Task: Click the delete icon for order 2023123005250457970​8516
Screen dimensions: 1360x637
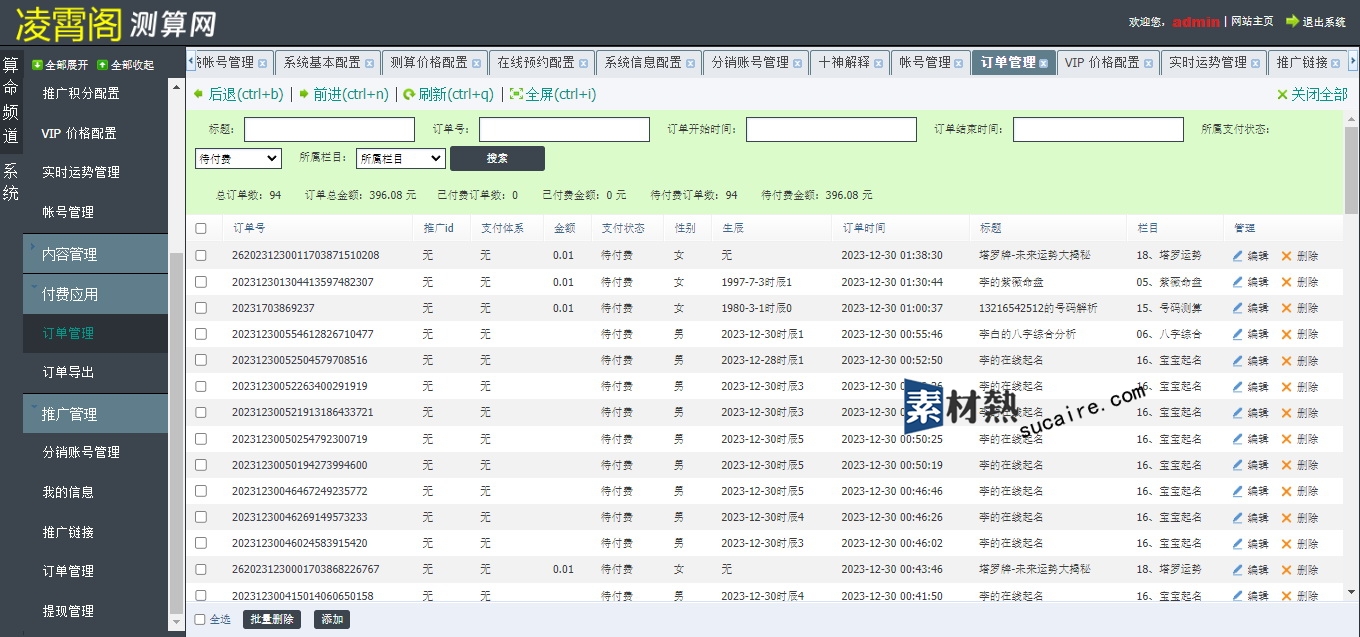Action: 1287,360
